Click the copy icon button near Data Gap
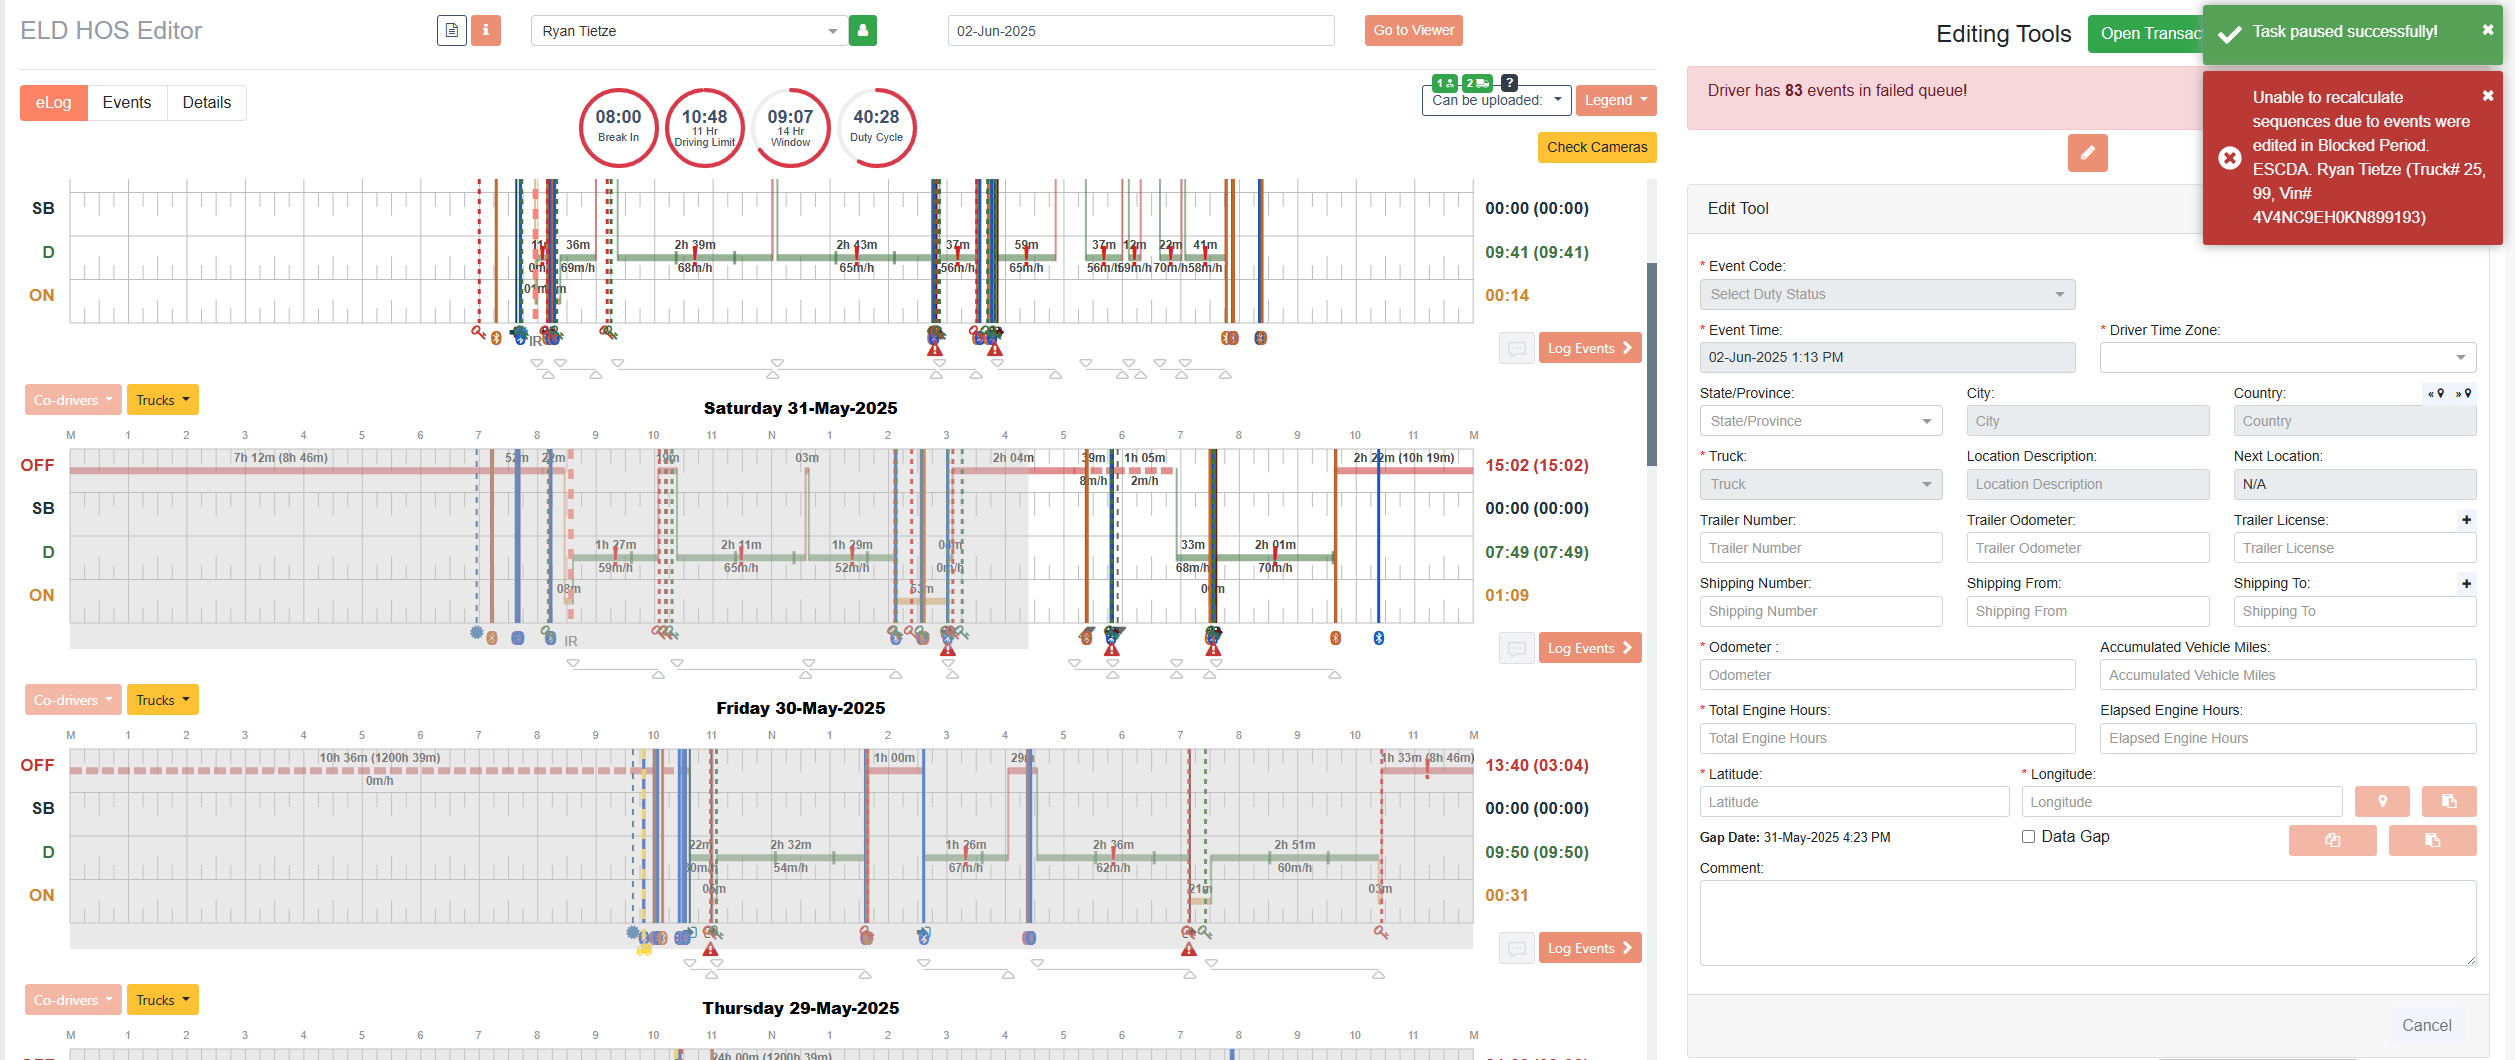Screen dimensions: 2515x1060 (x=2332, y=840)
